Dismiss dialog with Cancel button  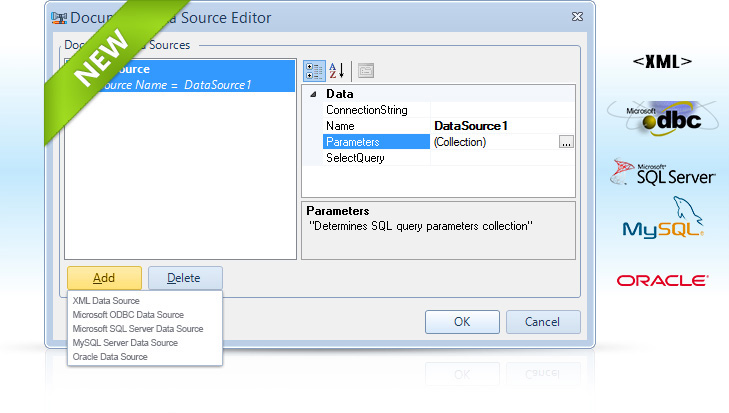[543, 322]
